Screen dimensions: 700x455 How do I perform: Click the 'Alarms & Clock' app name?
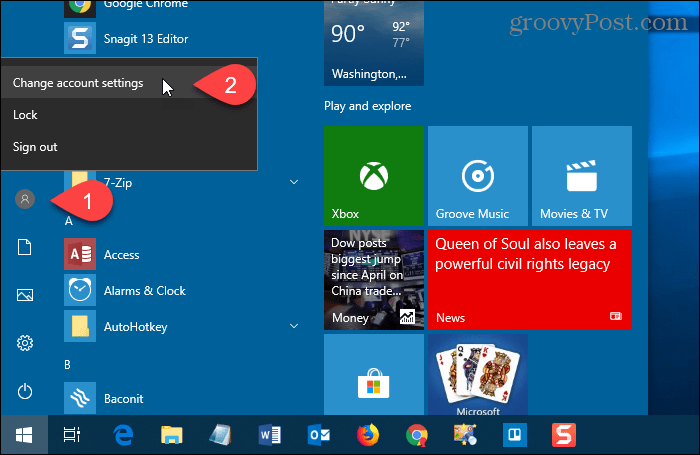[x=145, y=291]
